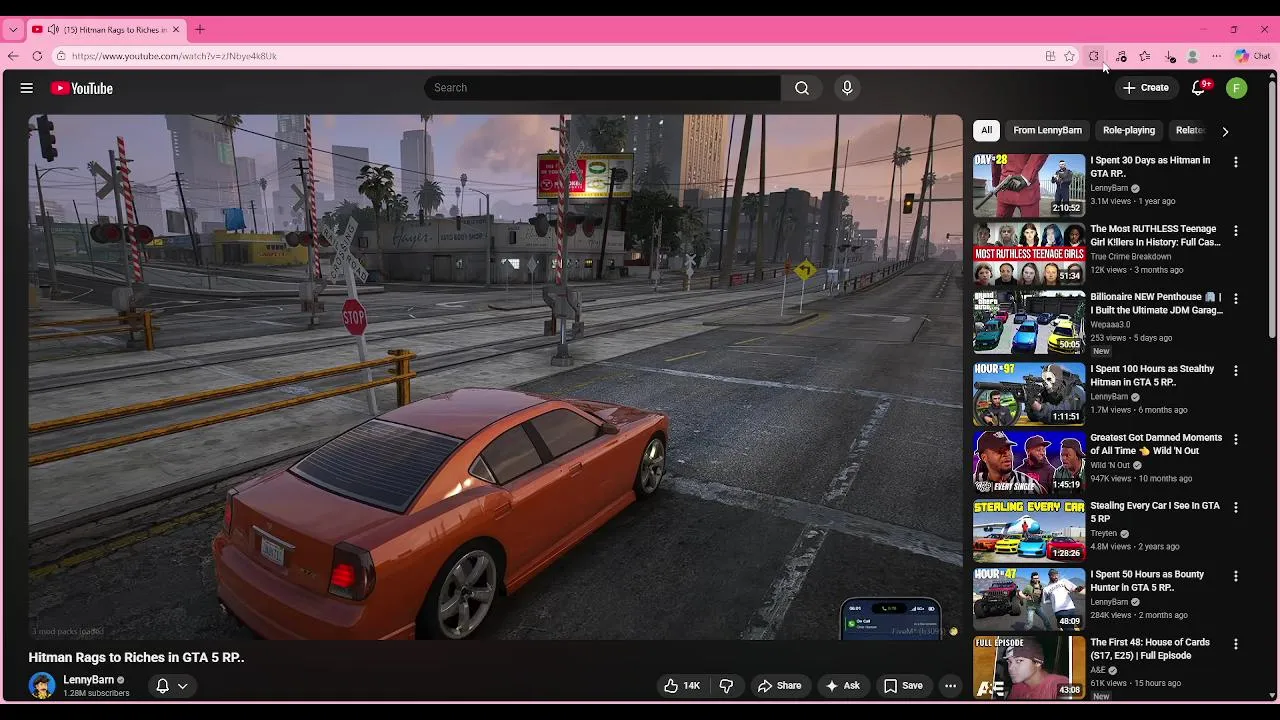This screenshot has width=1280, height=720.
Task: Open the tab actions dropdown arrow
Action: pos(13,30)
